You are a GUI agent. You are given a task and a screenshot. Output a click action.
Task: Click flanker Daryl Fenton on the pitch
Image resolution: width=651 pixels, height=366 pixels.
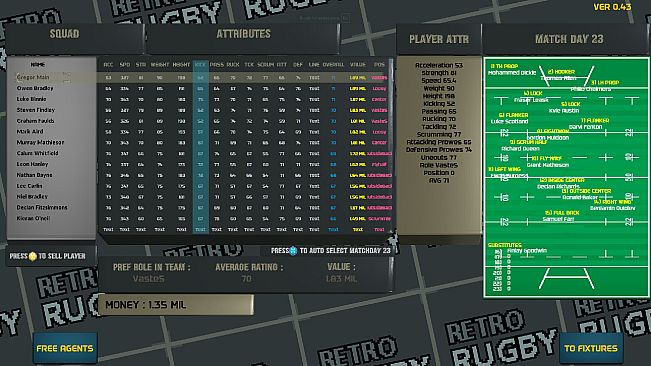585,127
